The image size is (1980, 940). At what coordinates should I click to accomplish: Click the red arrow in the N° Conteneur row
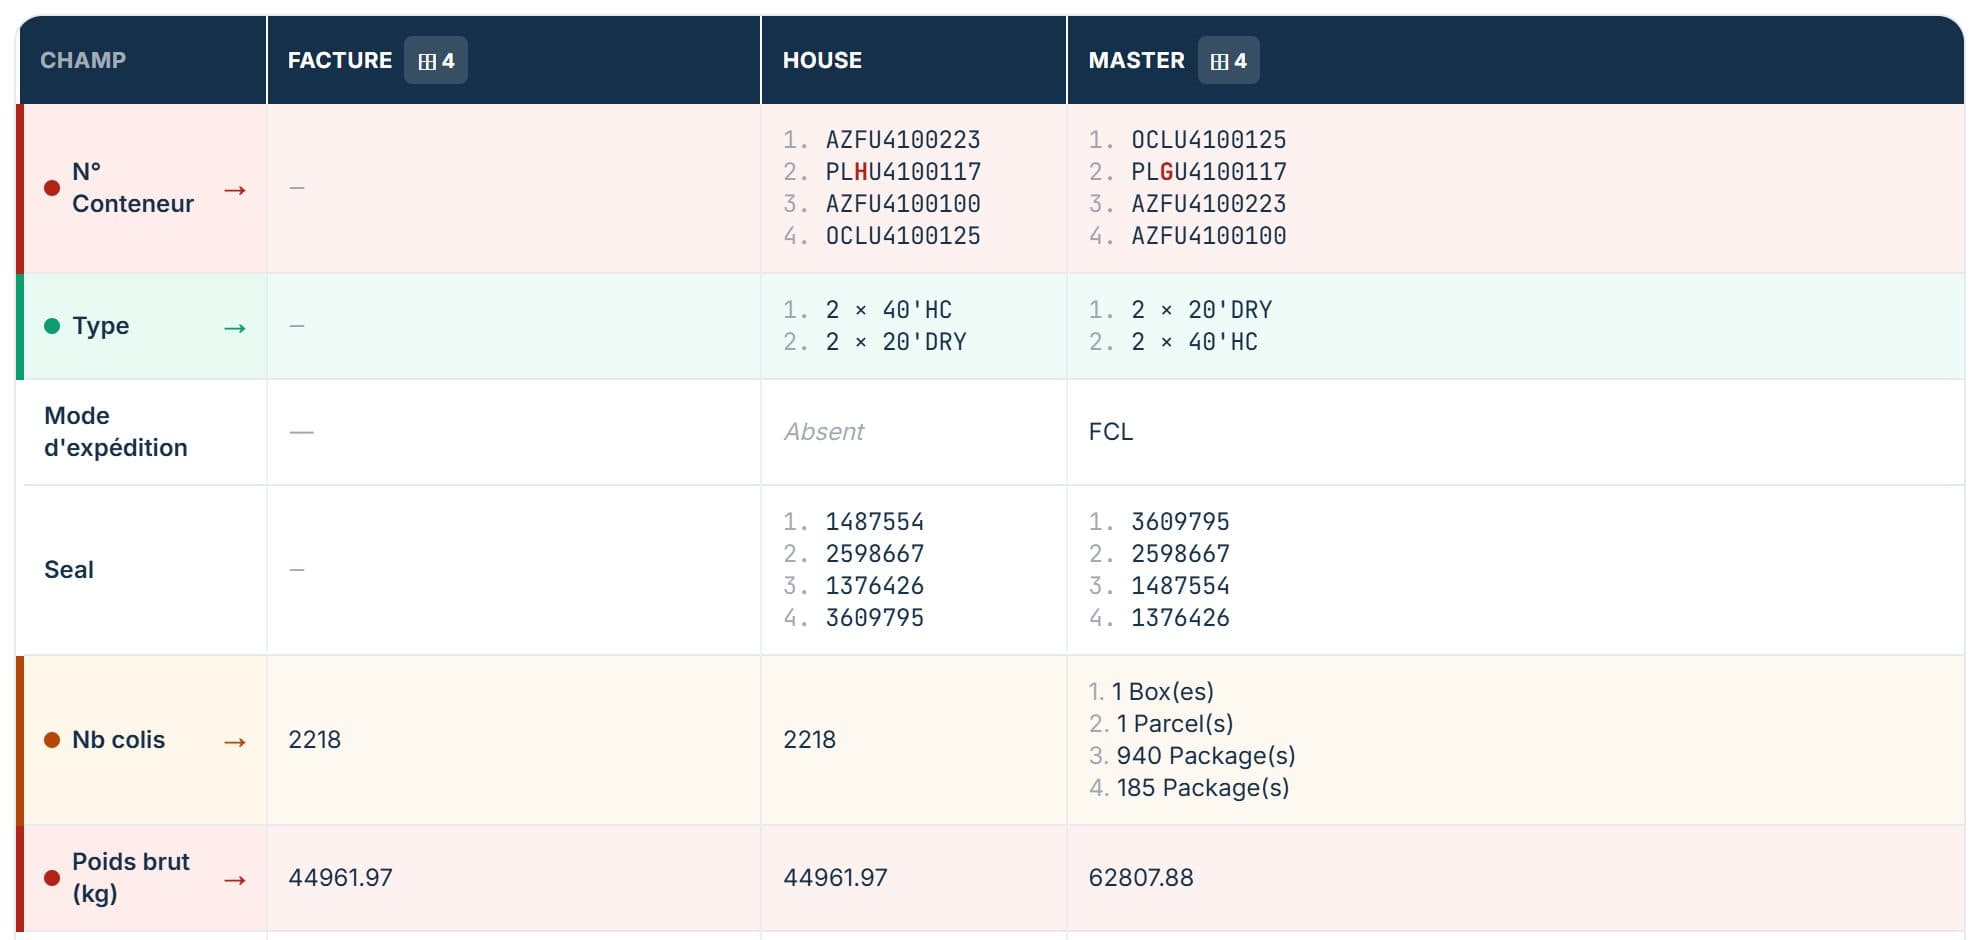pos(235,189)
